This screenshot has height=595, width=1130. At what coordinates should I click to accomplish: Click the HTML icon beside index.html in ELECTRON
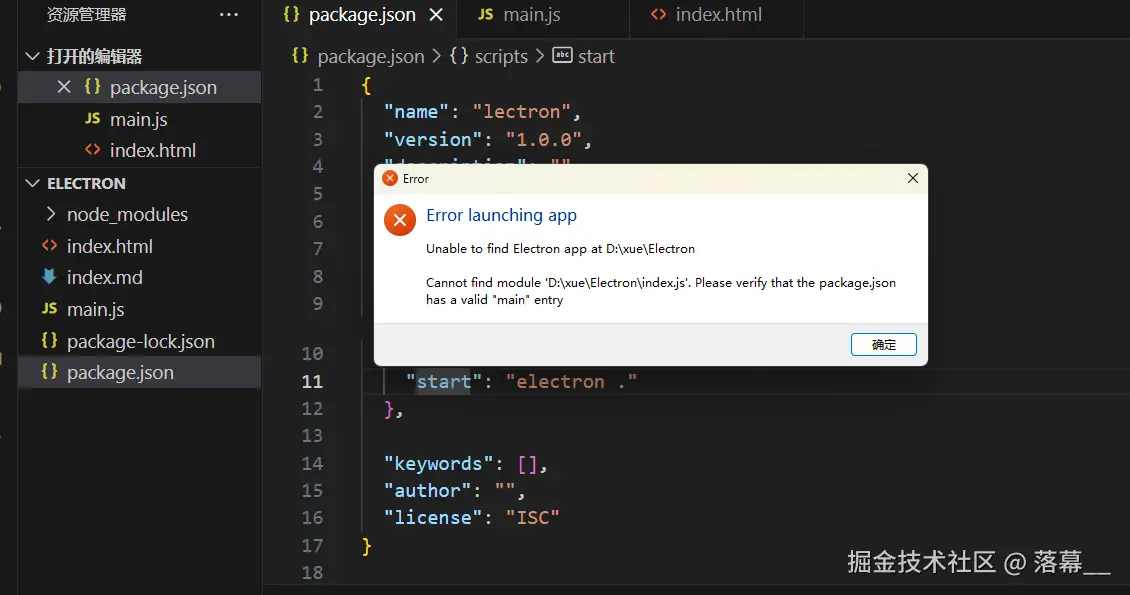click(x=49, y=246)
